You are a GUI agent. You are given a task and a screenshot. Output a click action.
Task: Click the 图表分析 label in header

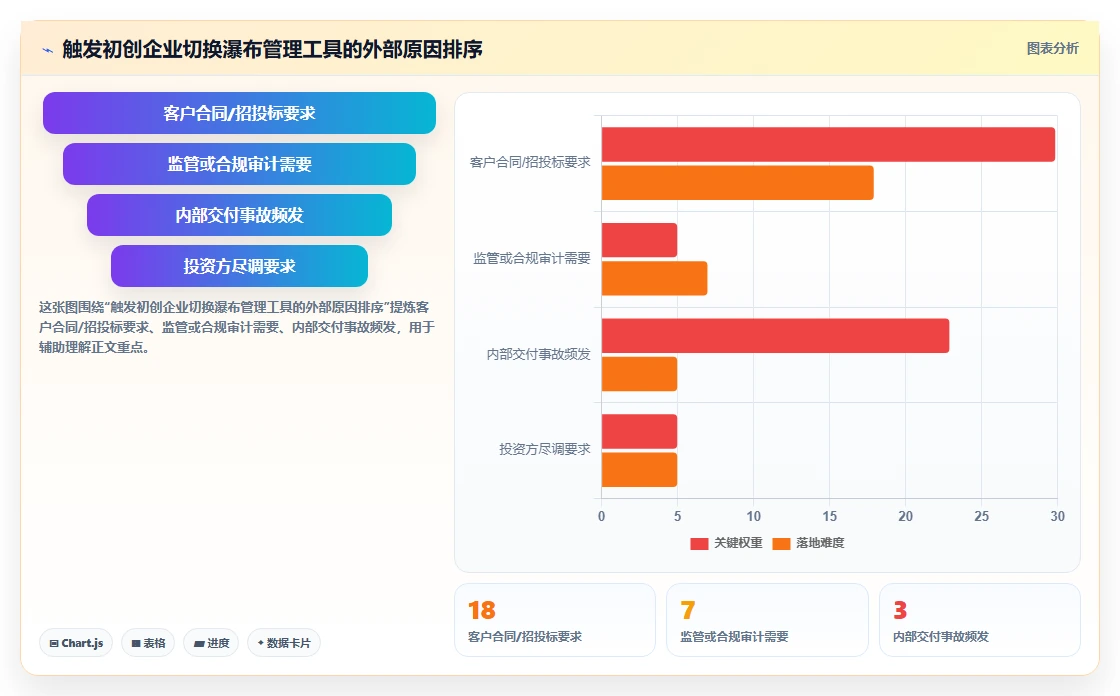[1052, 49]
